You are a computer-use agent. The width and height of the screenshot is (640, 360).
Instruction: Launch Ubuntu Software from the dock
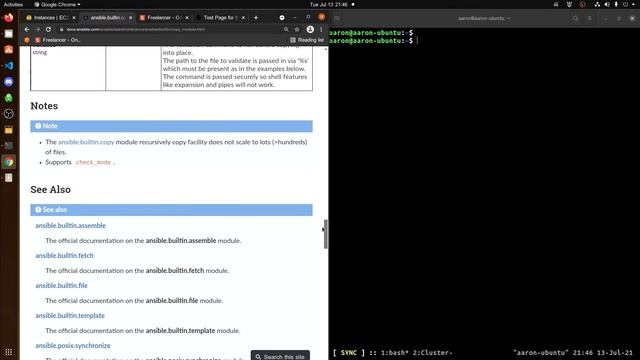[x=9, y=50]
